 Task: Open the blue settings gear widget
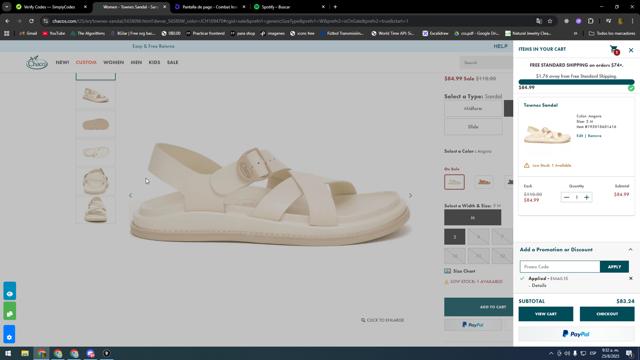coord(9,335)
